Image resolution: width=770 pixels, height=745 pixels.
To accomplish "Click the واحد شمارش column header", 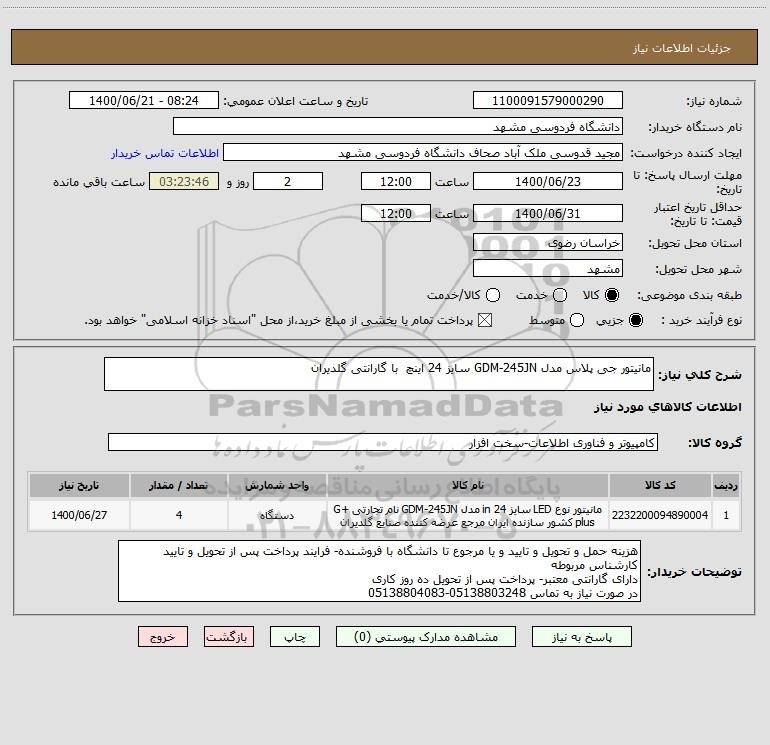I will pos(277,485).
